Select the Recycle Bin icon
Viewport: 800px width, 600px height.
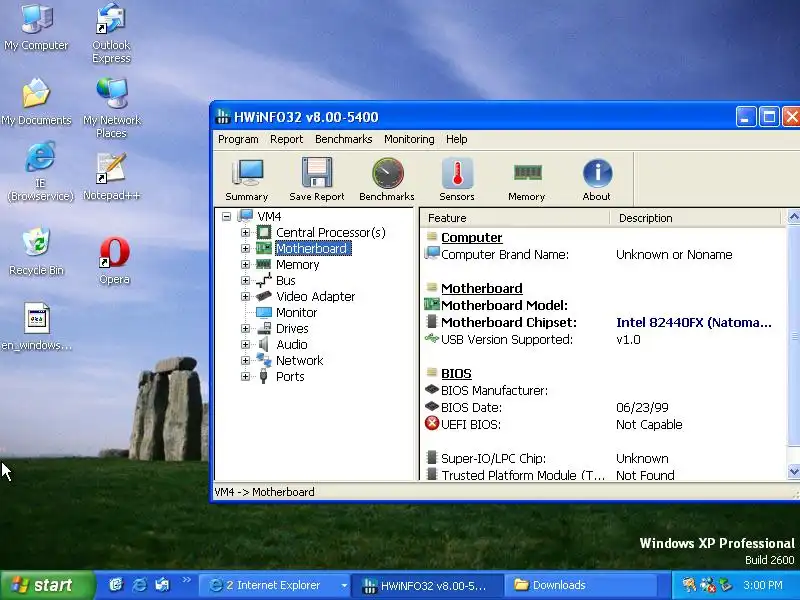[x=36, y=252]
